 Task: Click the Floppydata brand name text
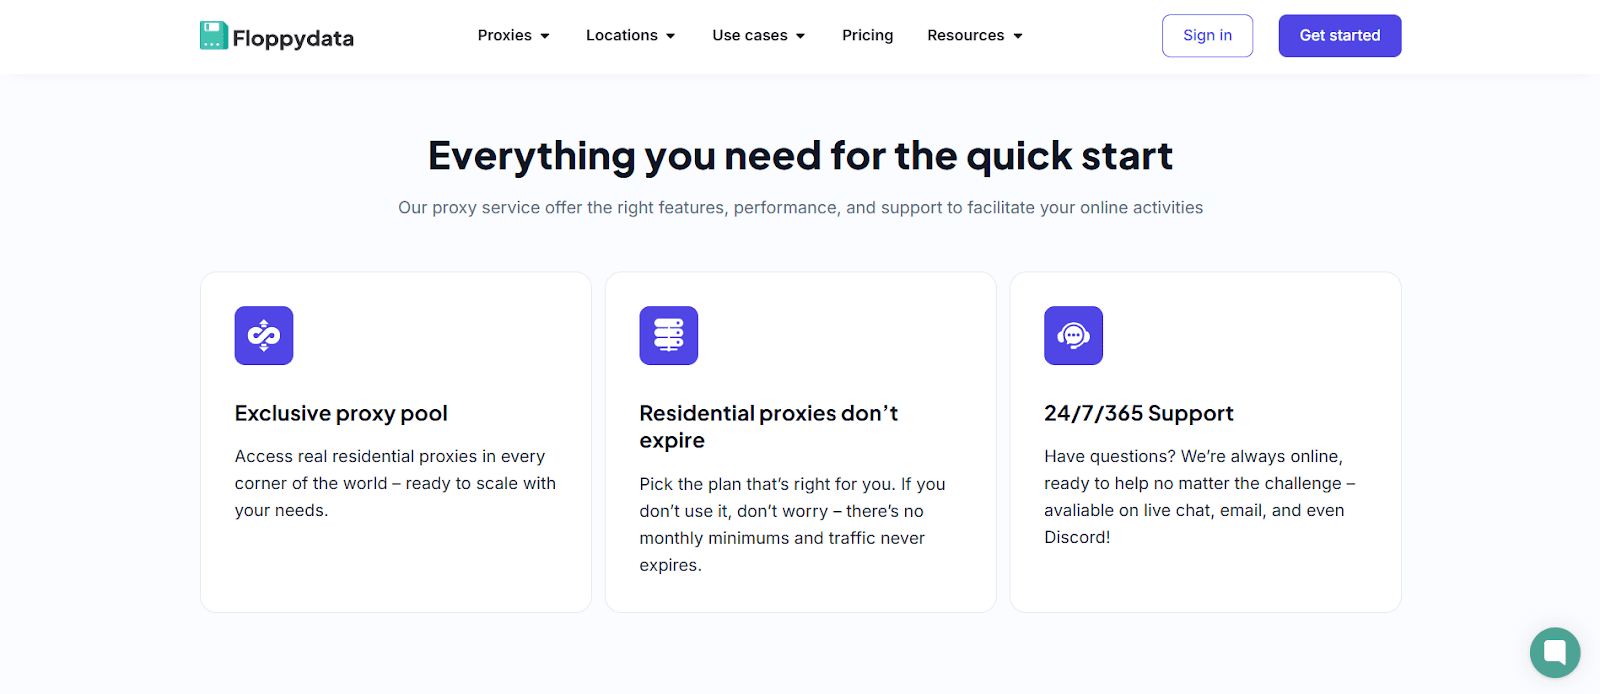coord(293,39)
